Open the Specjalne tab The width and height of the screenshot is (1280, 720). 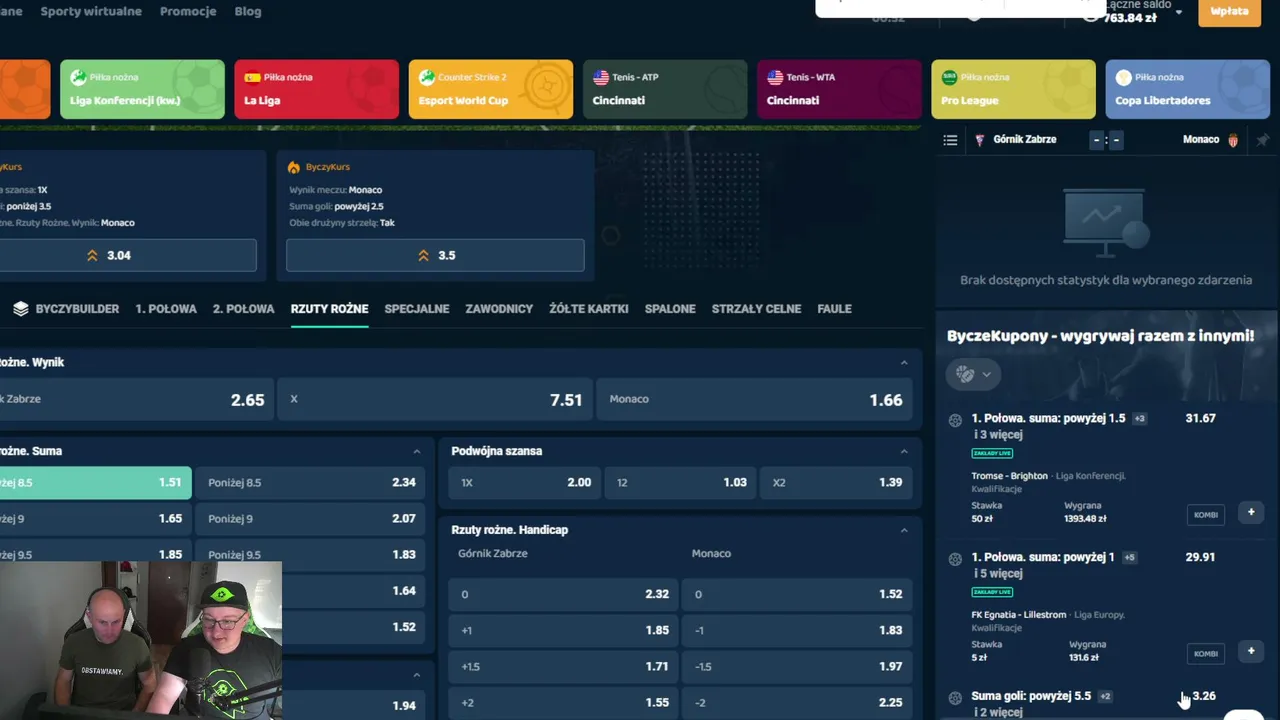(417, 309)
